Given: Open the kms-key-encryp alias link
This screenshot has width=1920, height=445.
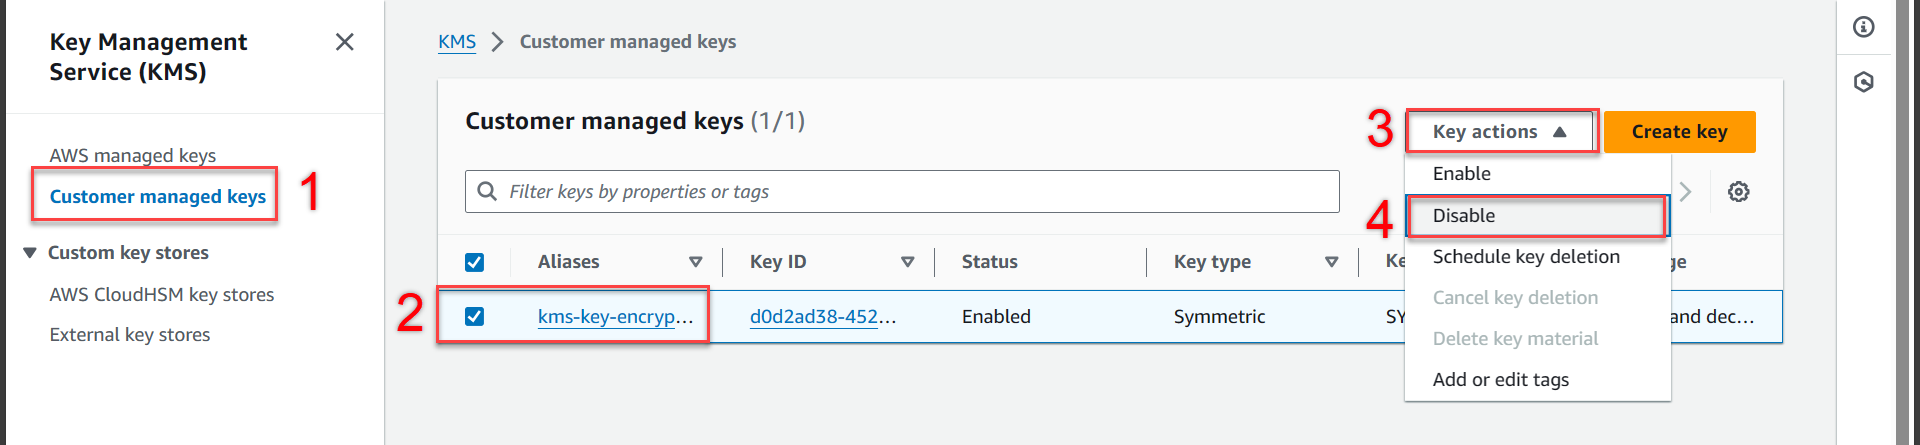Looking at the screenshot, I should 615,317.
